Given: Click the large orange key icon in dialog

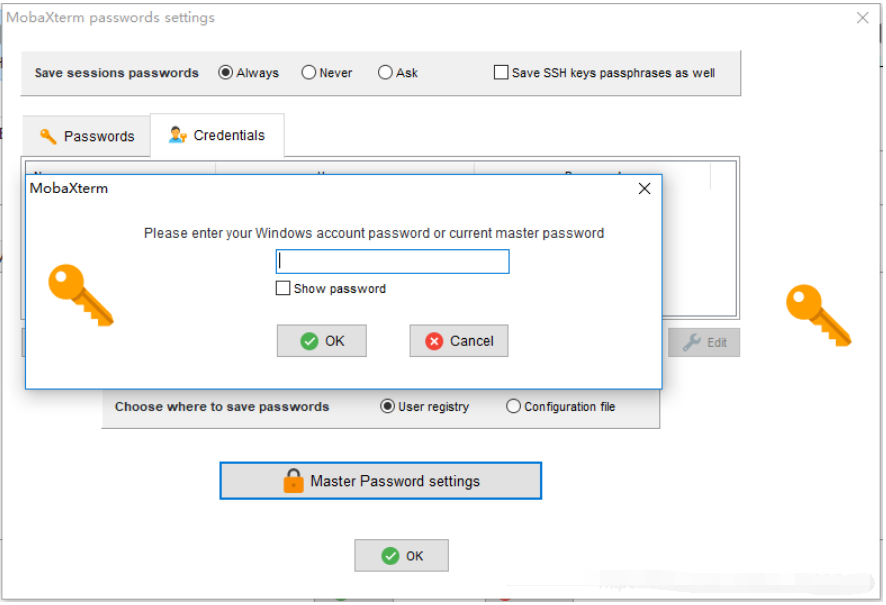Looking at the screenshot, I should point(81,295).
